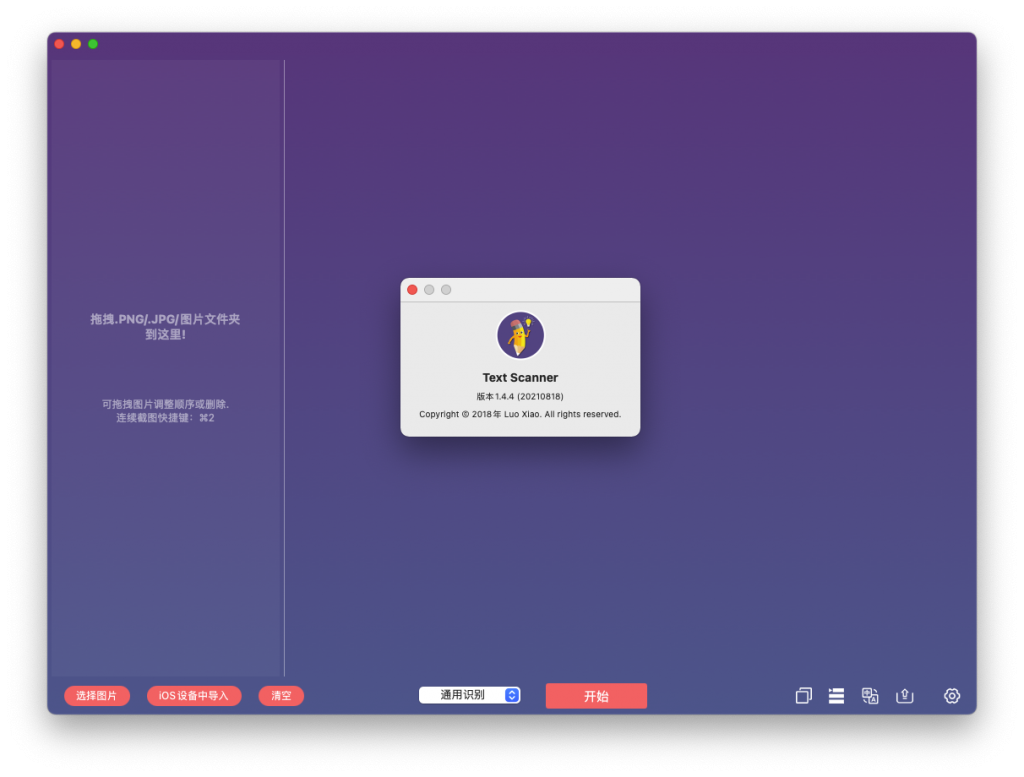
Task: Minimize the main window with yellow button
Action: tap(76, 44)
